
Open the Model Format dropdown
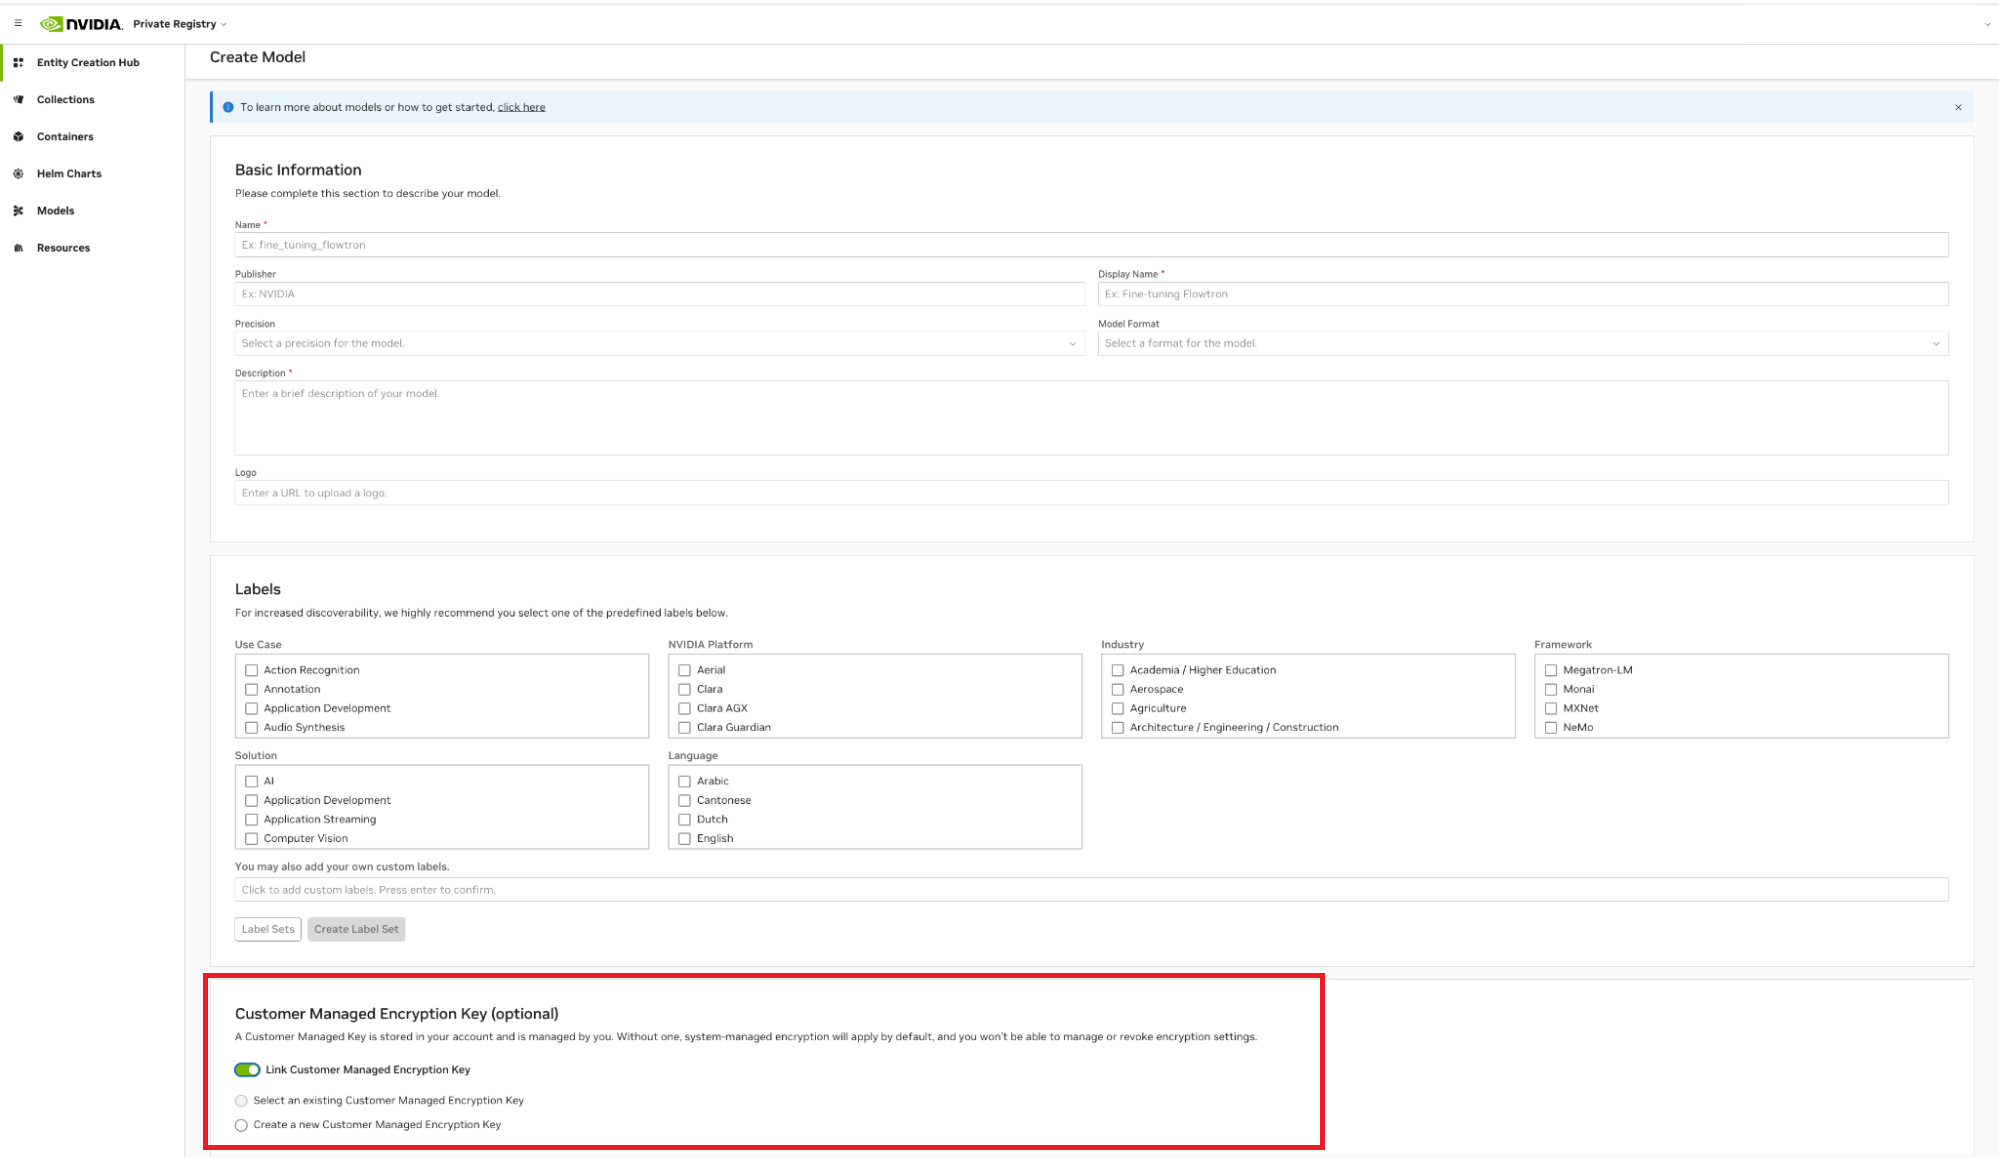(x=1522, y=343)
